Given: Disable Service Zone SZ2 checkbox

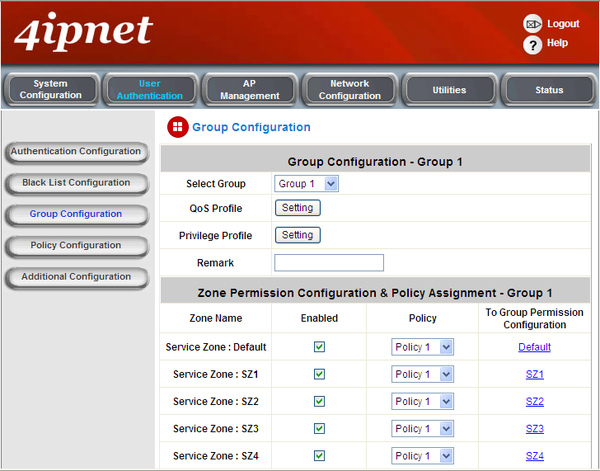Looking at the screenshot, I should tap(319, 401).
